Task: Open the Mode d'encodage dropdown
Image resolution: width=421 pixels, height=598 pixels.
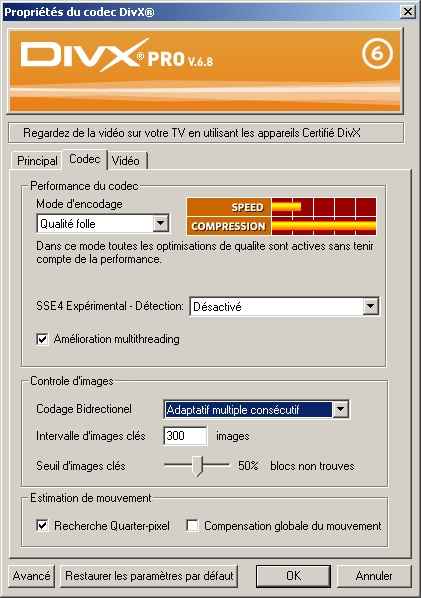Action: point(161,223)
